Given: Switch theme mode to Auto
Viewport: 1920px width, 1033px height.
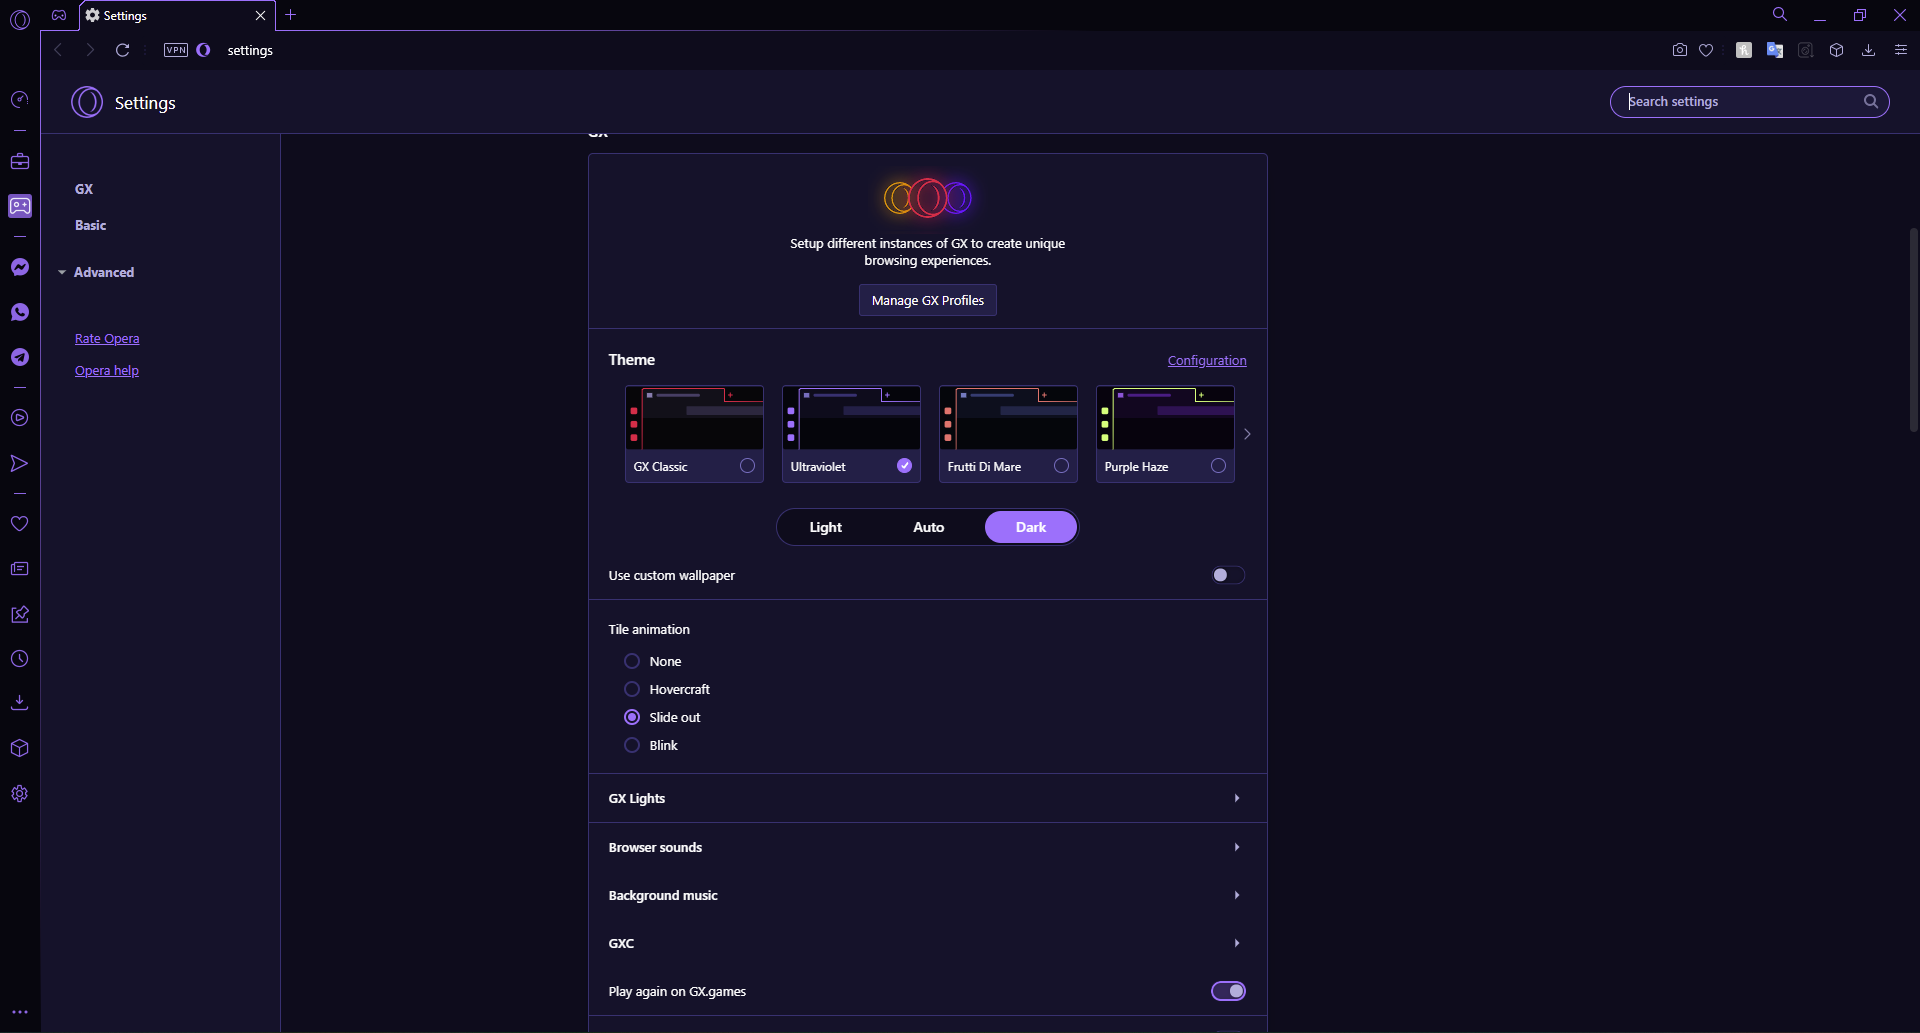Looking at the screenshot, I should (x=929, y=527).
